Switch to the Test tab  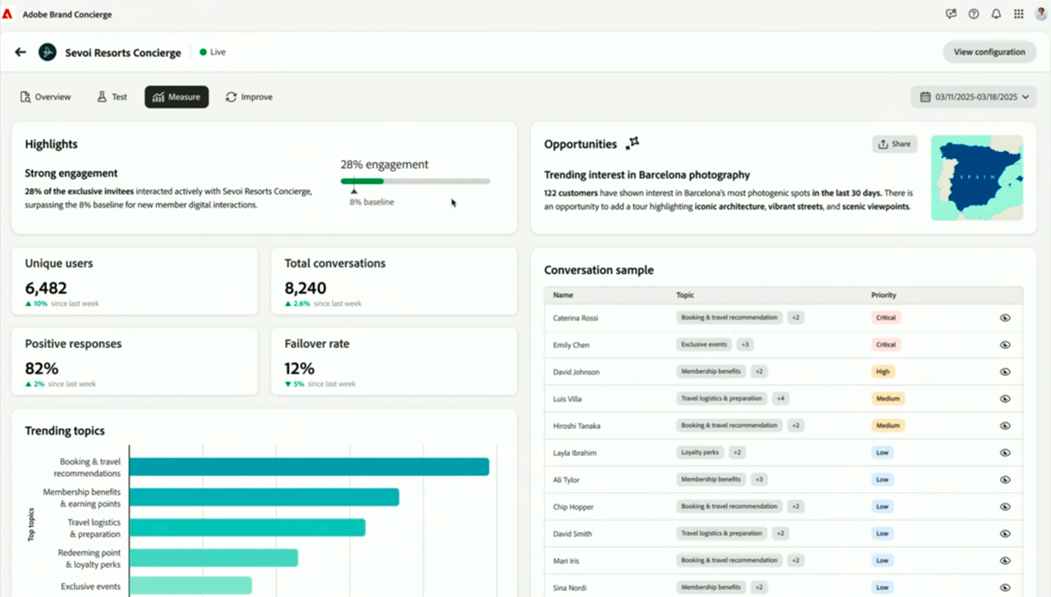pyautogui.click(x=112, y=96)
